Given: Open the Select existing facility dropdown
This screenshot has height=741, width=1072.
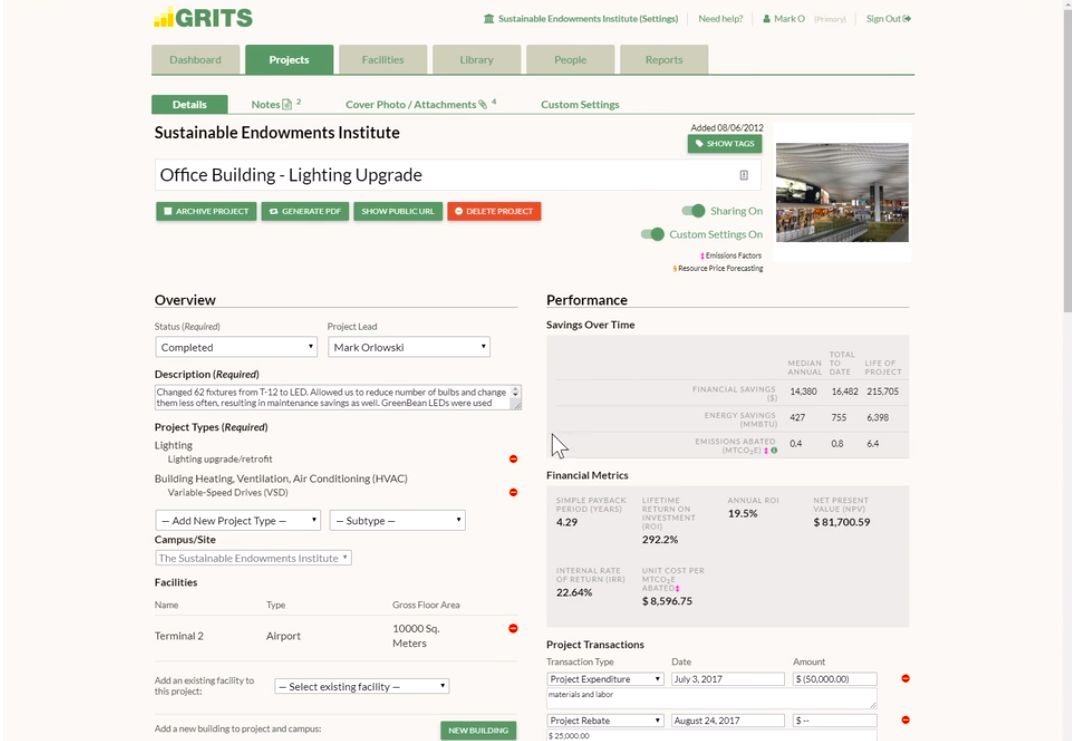Looking at the screenshot, I should click(361, 686).
